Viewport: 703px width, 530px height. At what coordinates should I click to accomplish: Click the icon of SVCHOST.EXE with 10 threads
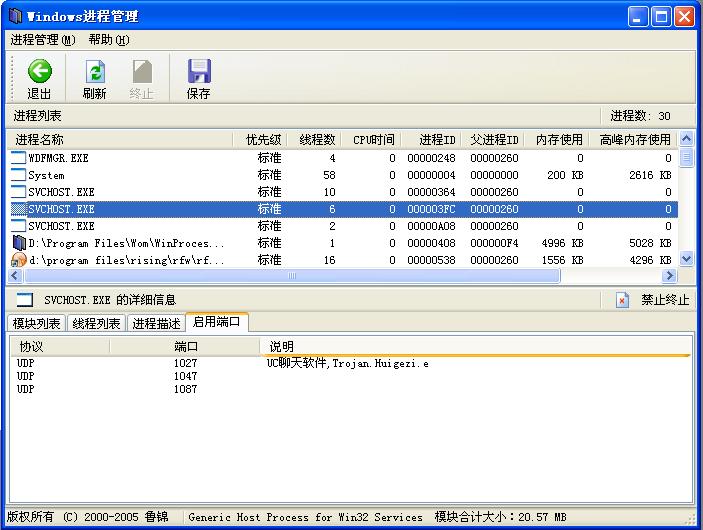18,192
